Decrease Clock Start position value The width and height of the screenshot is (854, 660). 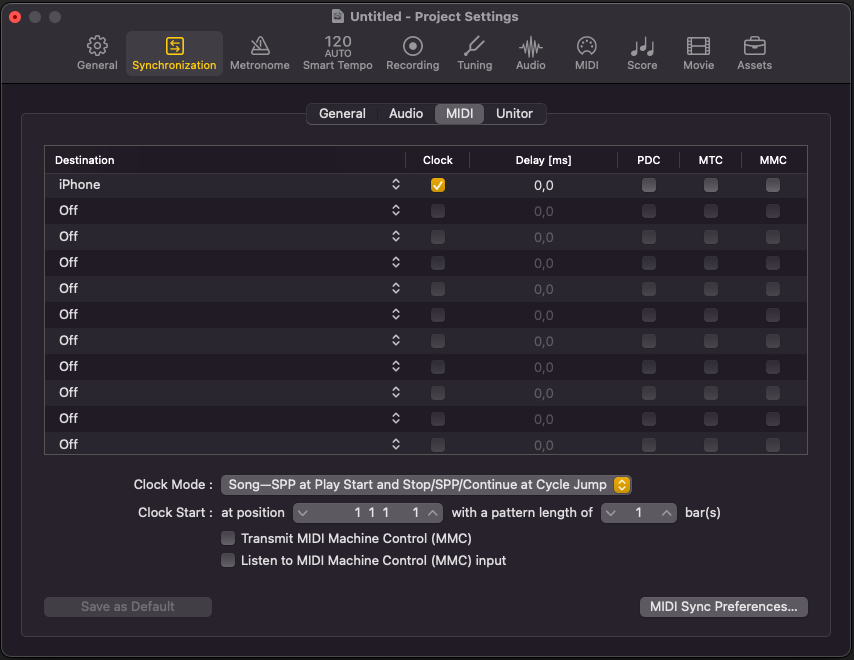[x=303, y=513]
